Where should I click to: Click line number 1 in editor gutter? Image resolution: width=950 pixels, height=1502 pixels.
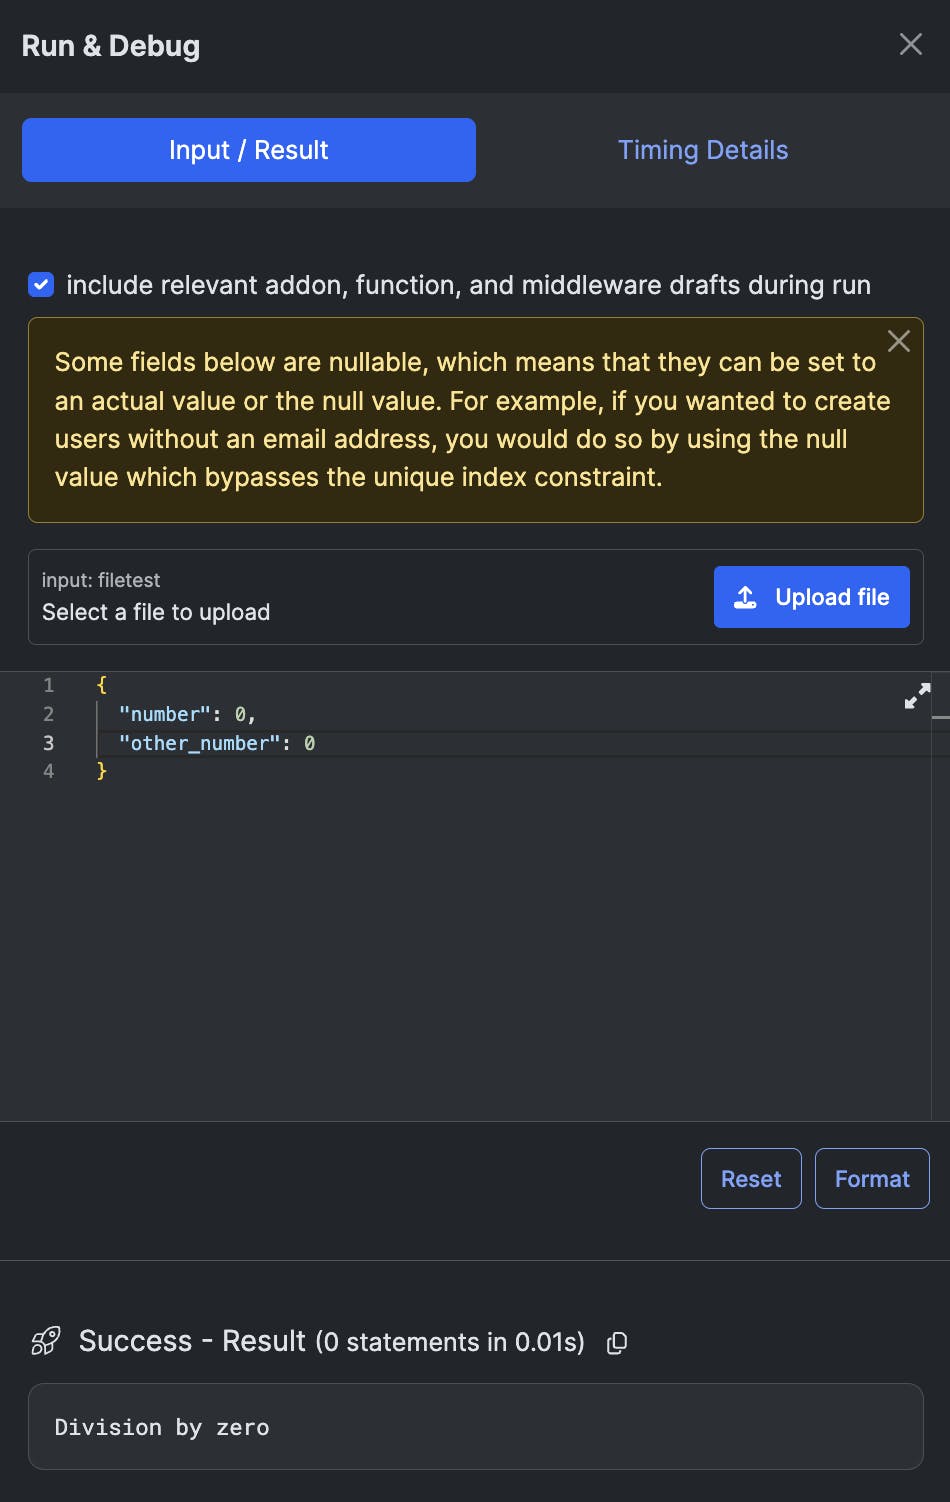48,685
